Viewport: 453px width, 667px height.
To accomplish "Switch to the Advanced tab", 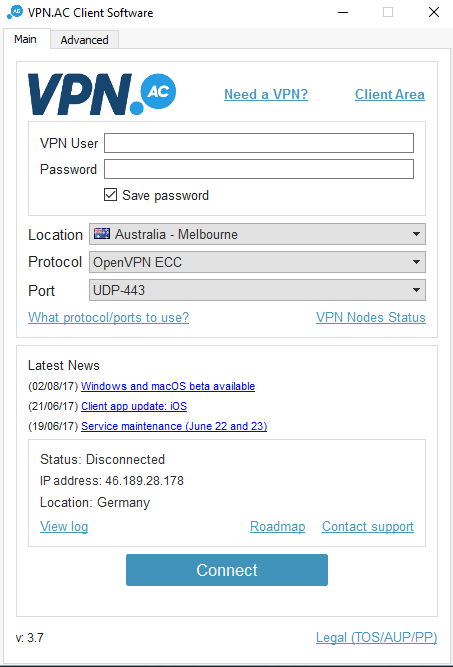I will pos(84,40).
